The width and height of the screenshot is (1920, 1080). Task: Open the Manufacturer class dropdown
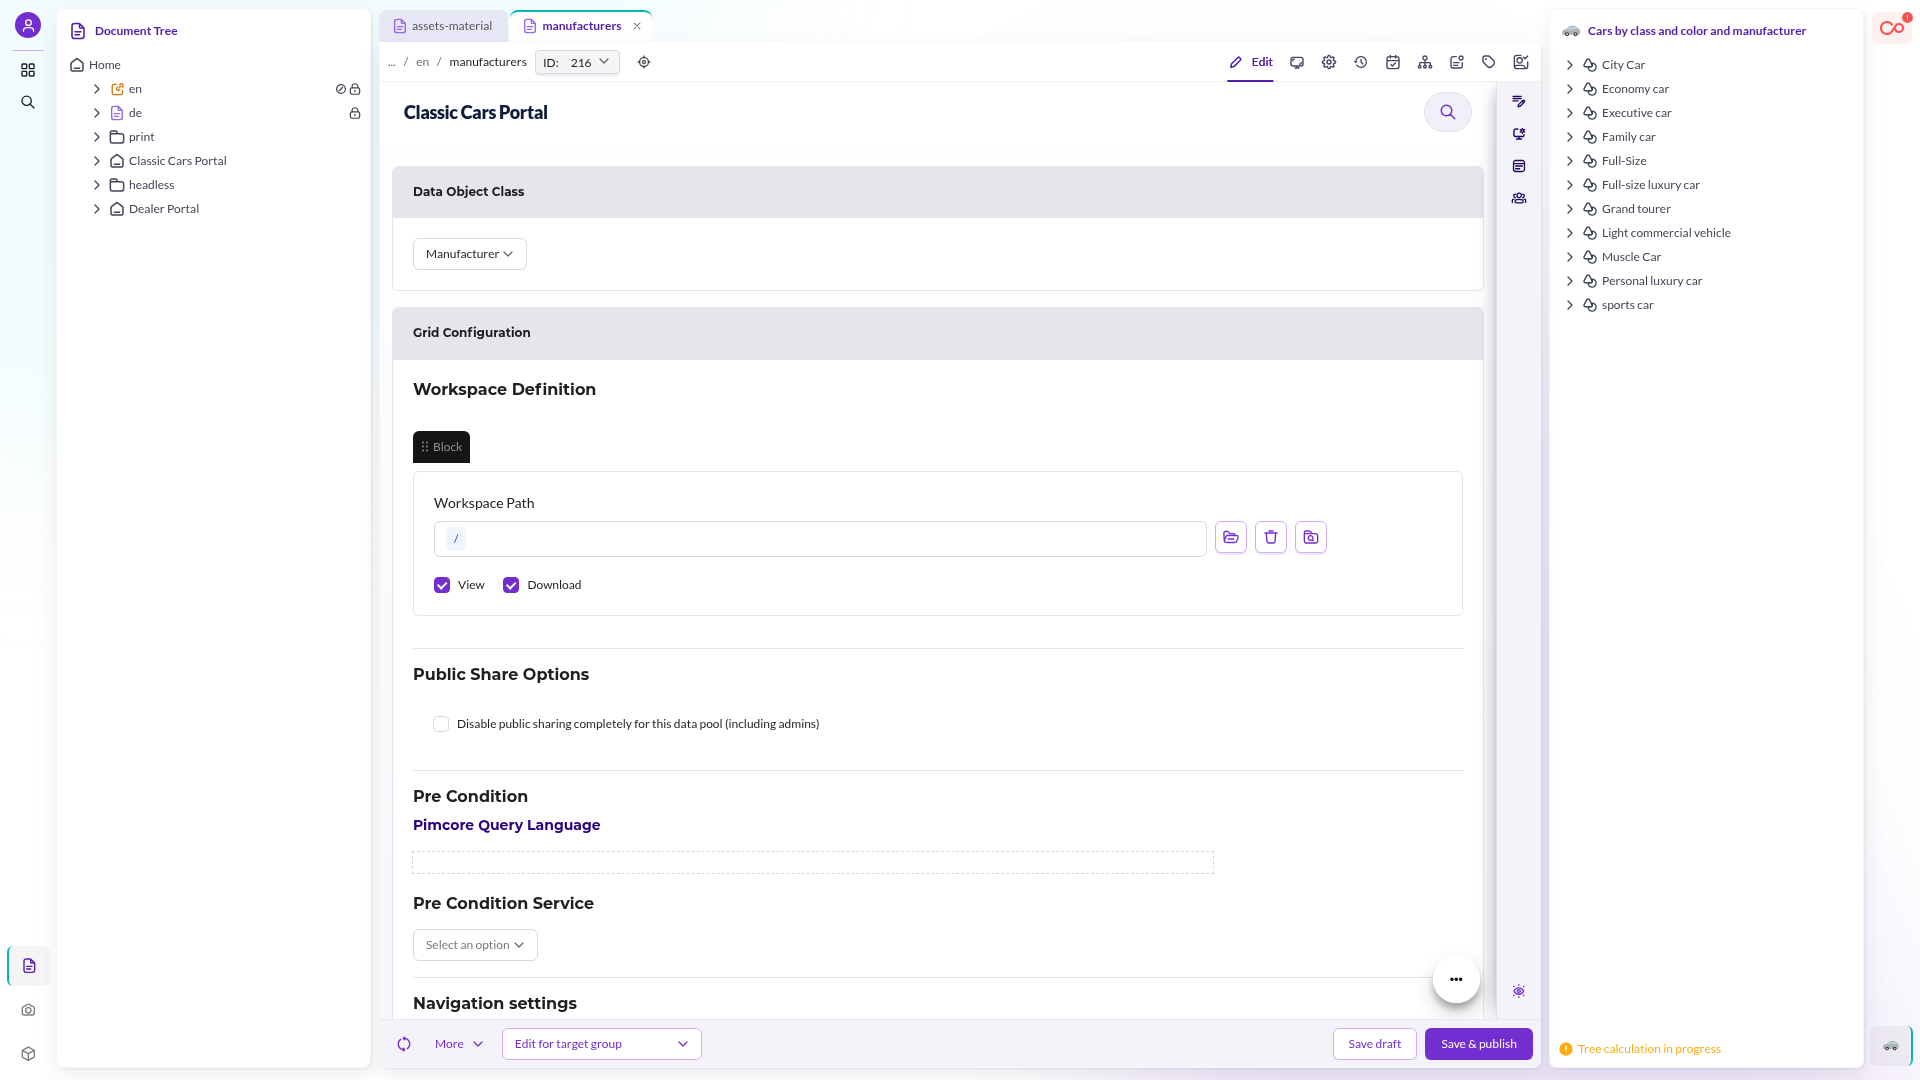[470, 254]
